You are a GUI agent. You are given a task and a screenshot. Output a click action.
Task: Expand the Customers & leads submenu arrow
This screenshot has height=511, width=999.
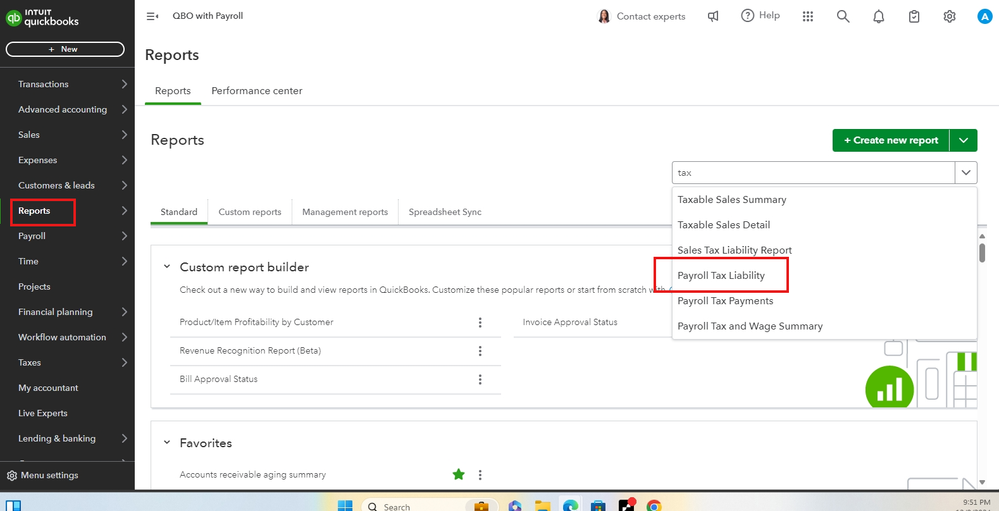tap(124, 185)
